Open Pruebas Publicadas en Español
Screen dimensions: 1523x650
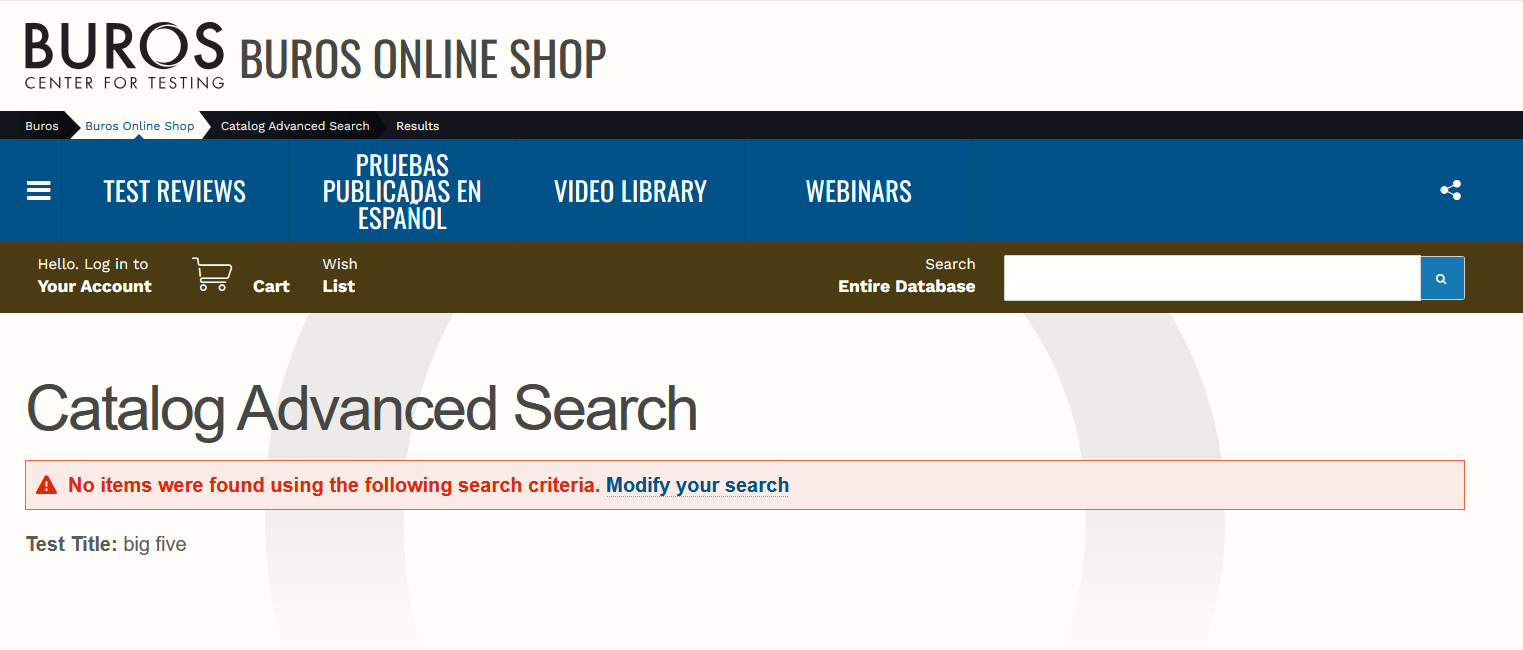[x=402, y=191]
